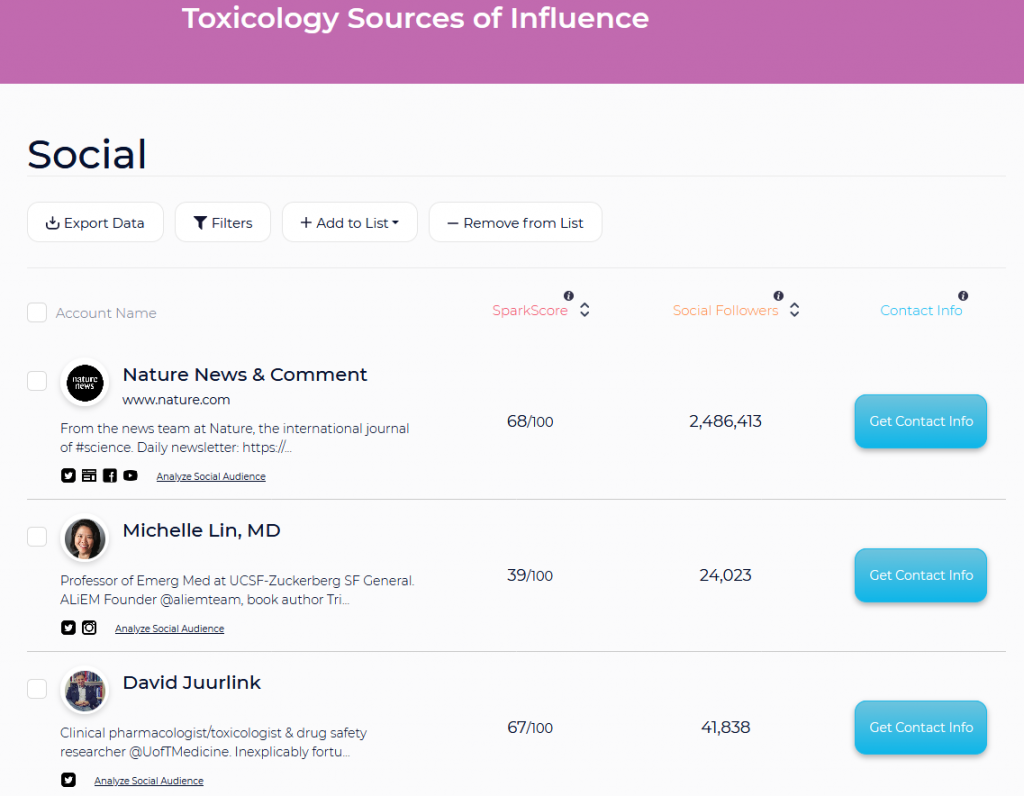The image size is (1024, 796).
Task: Get Contact Info for Nature News
Action: coord(921,421)
